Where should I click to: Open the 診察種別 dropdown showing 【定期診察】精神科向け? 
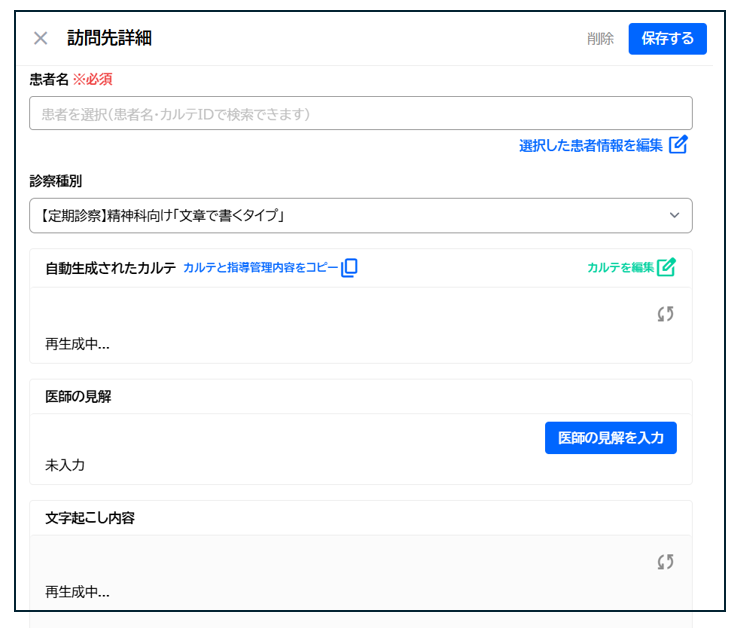point(360,215)
